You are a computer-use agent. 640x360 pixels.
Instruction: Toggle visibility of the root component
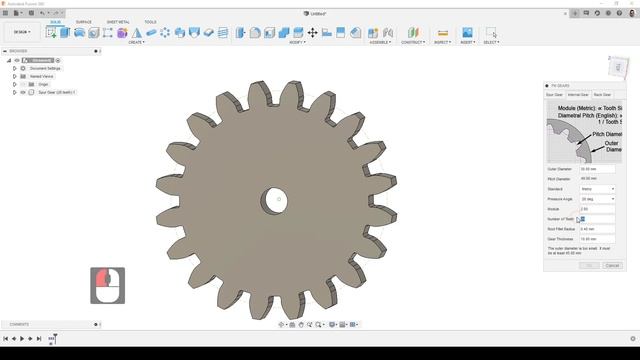(17, 60)
